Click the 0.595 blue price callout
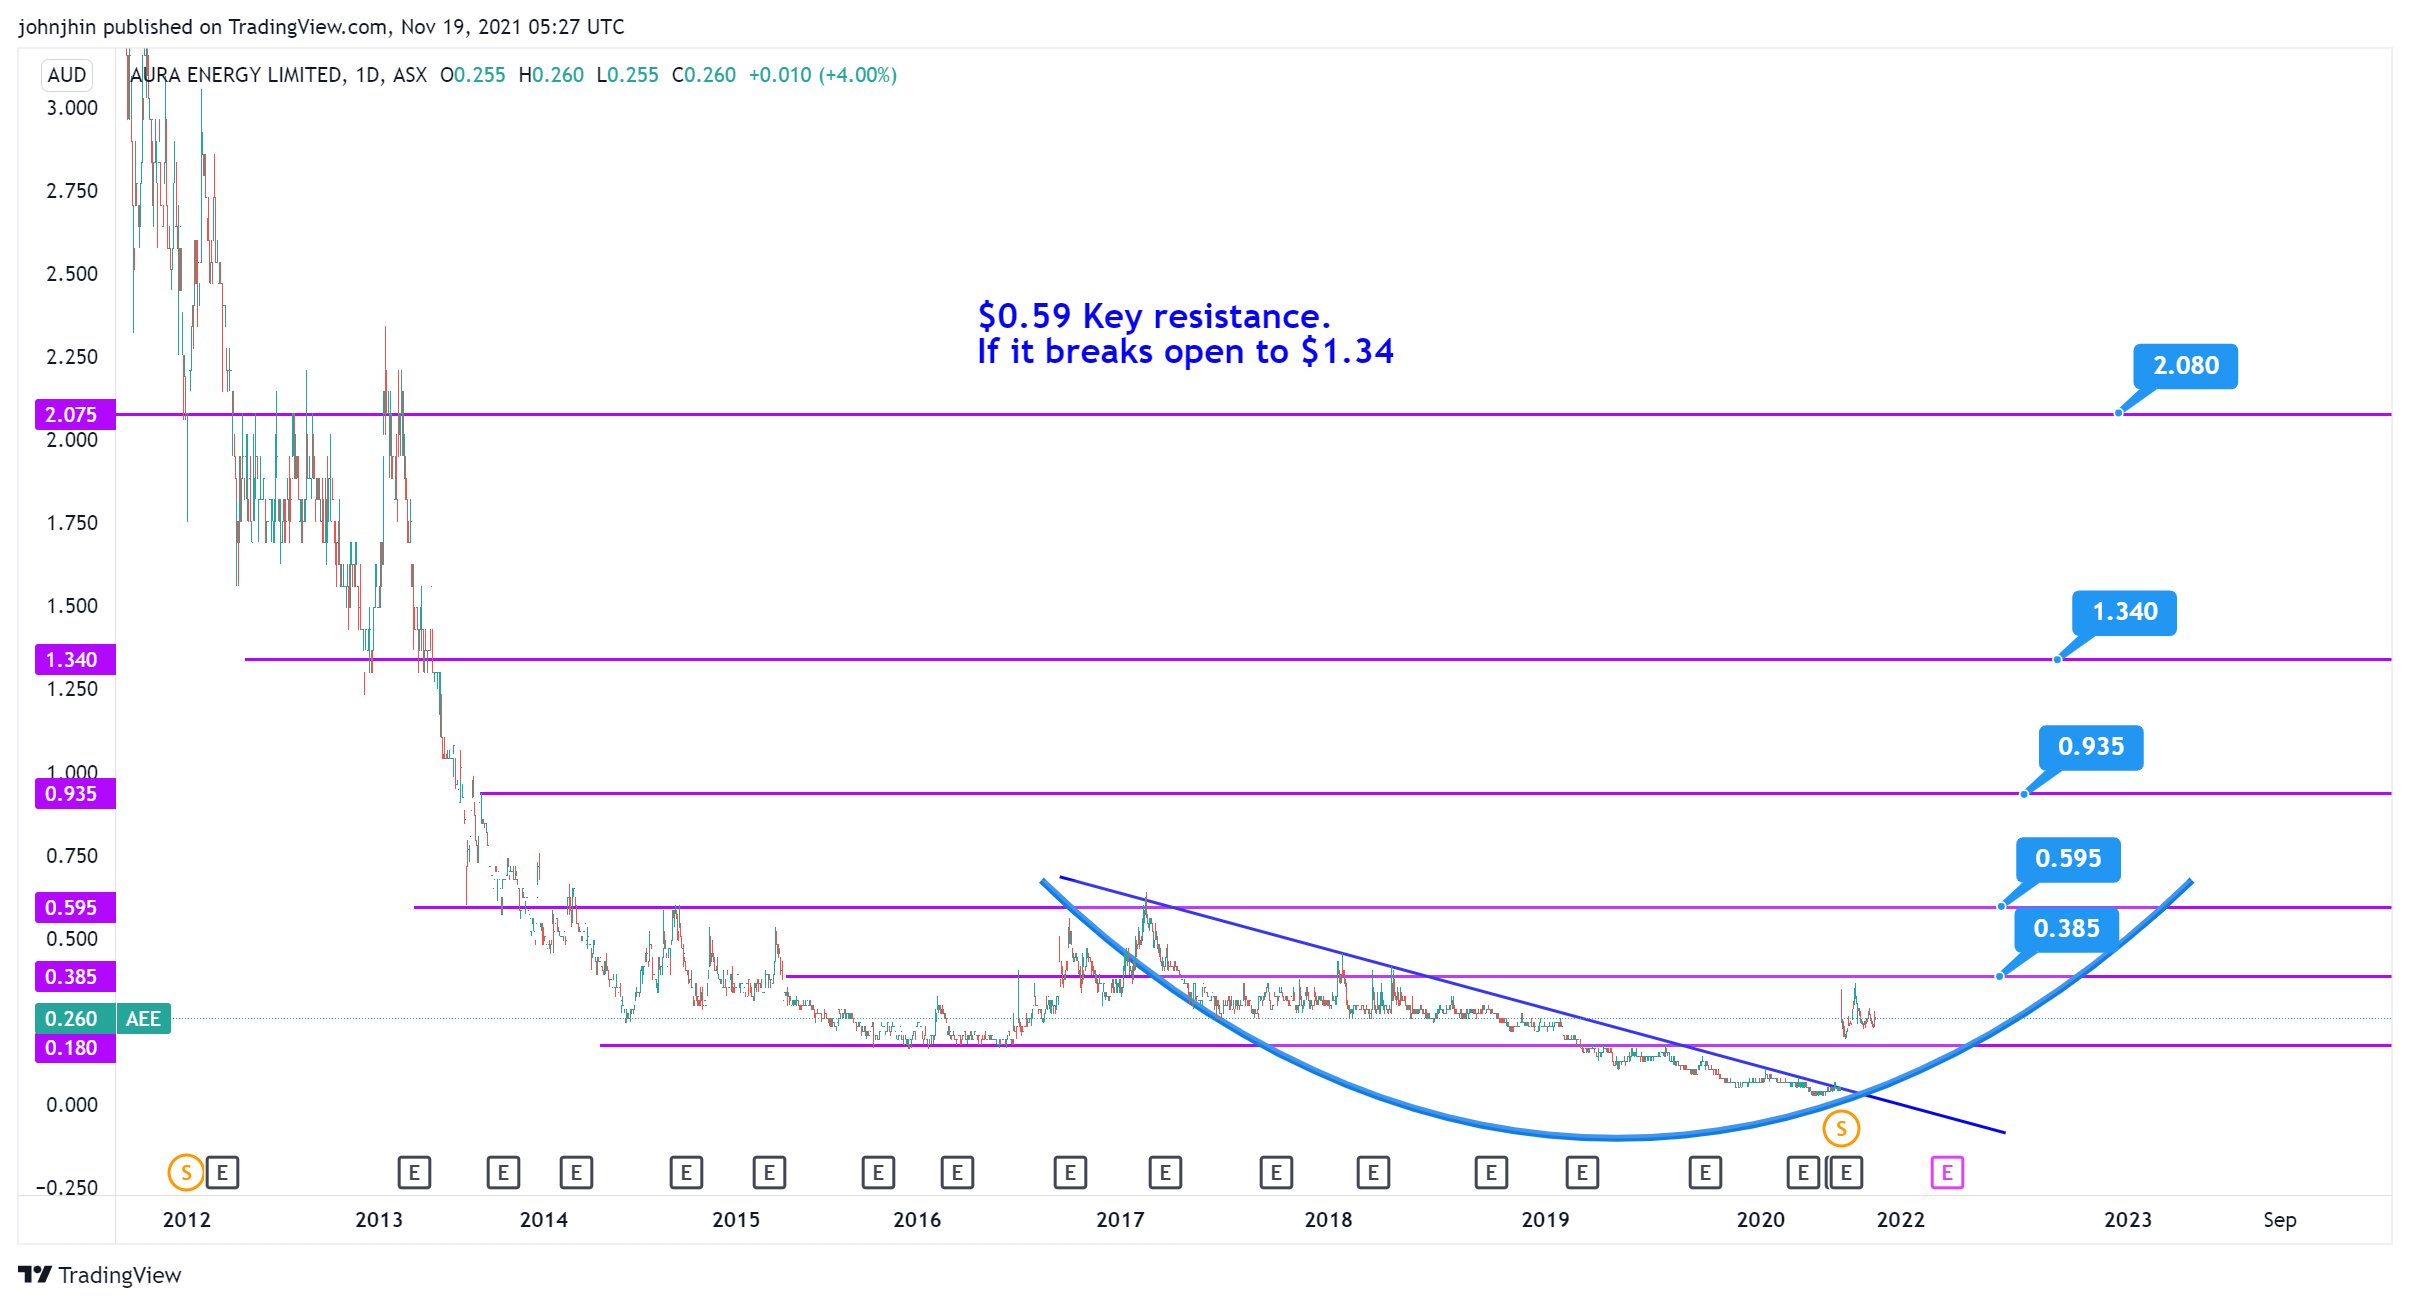The width and height of the screenshot is (2410, 1305). tap(2068, 859)
